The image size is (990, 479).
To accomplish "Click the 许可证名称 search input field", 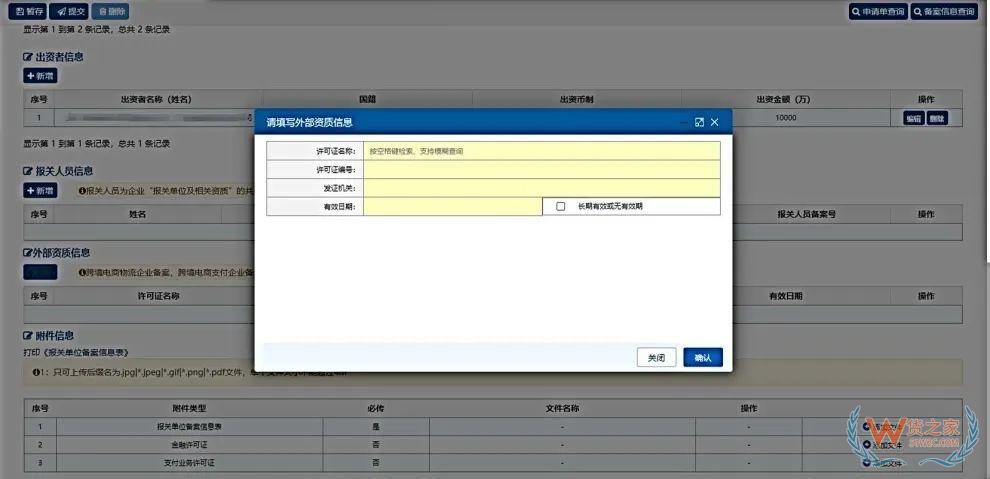I will (541, 151).
